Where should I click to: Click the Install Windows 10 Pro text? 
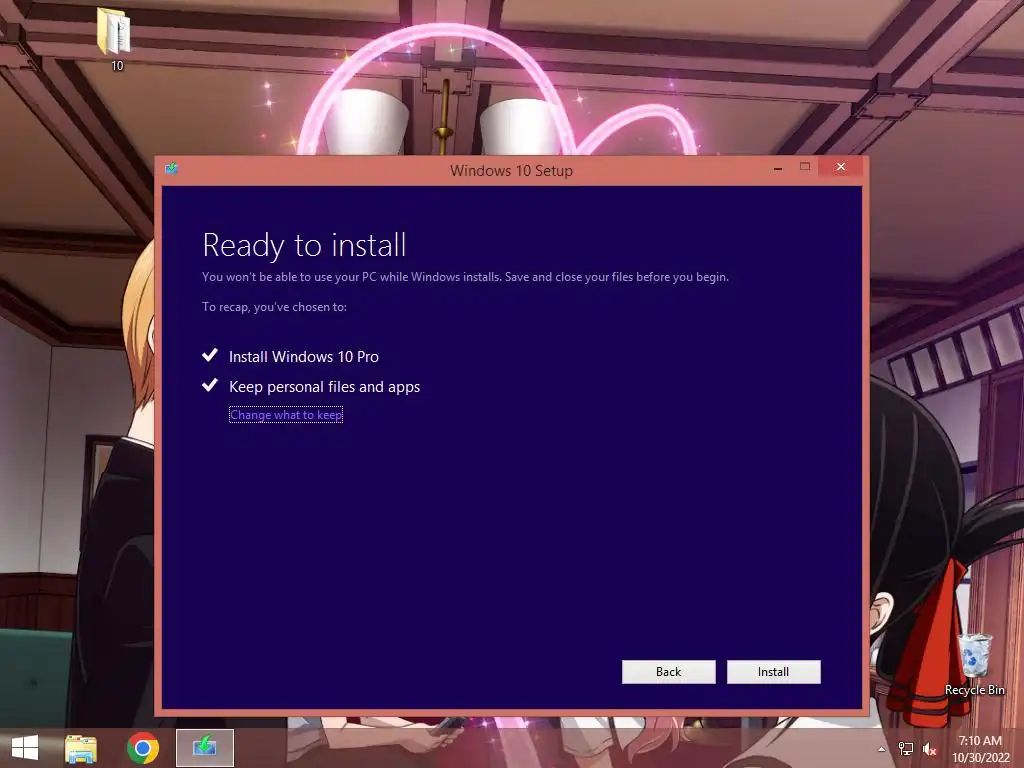click(x=304, y=357)
